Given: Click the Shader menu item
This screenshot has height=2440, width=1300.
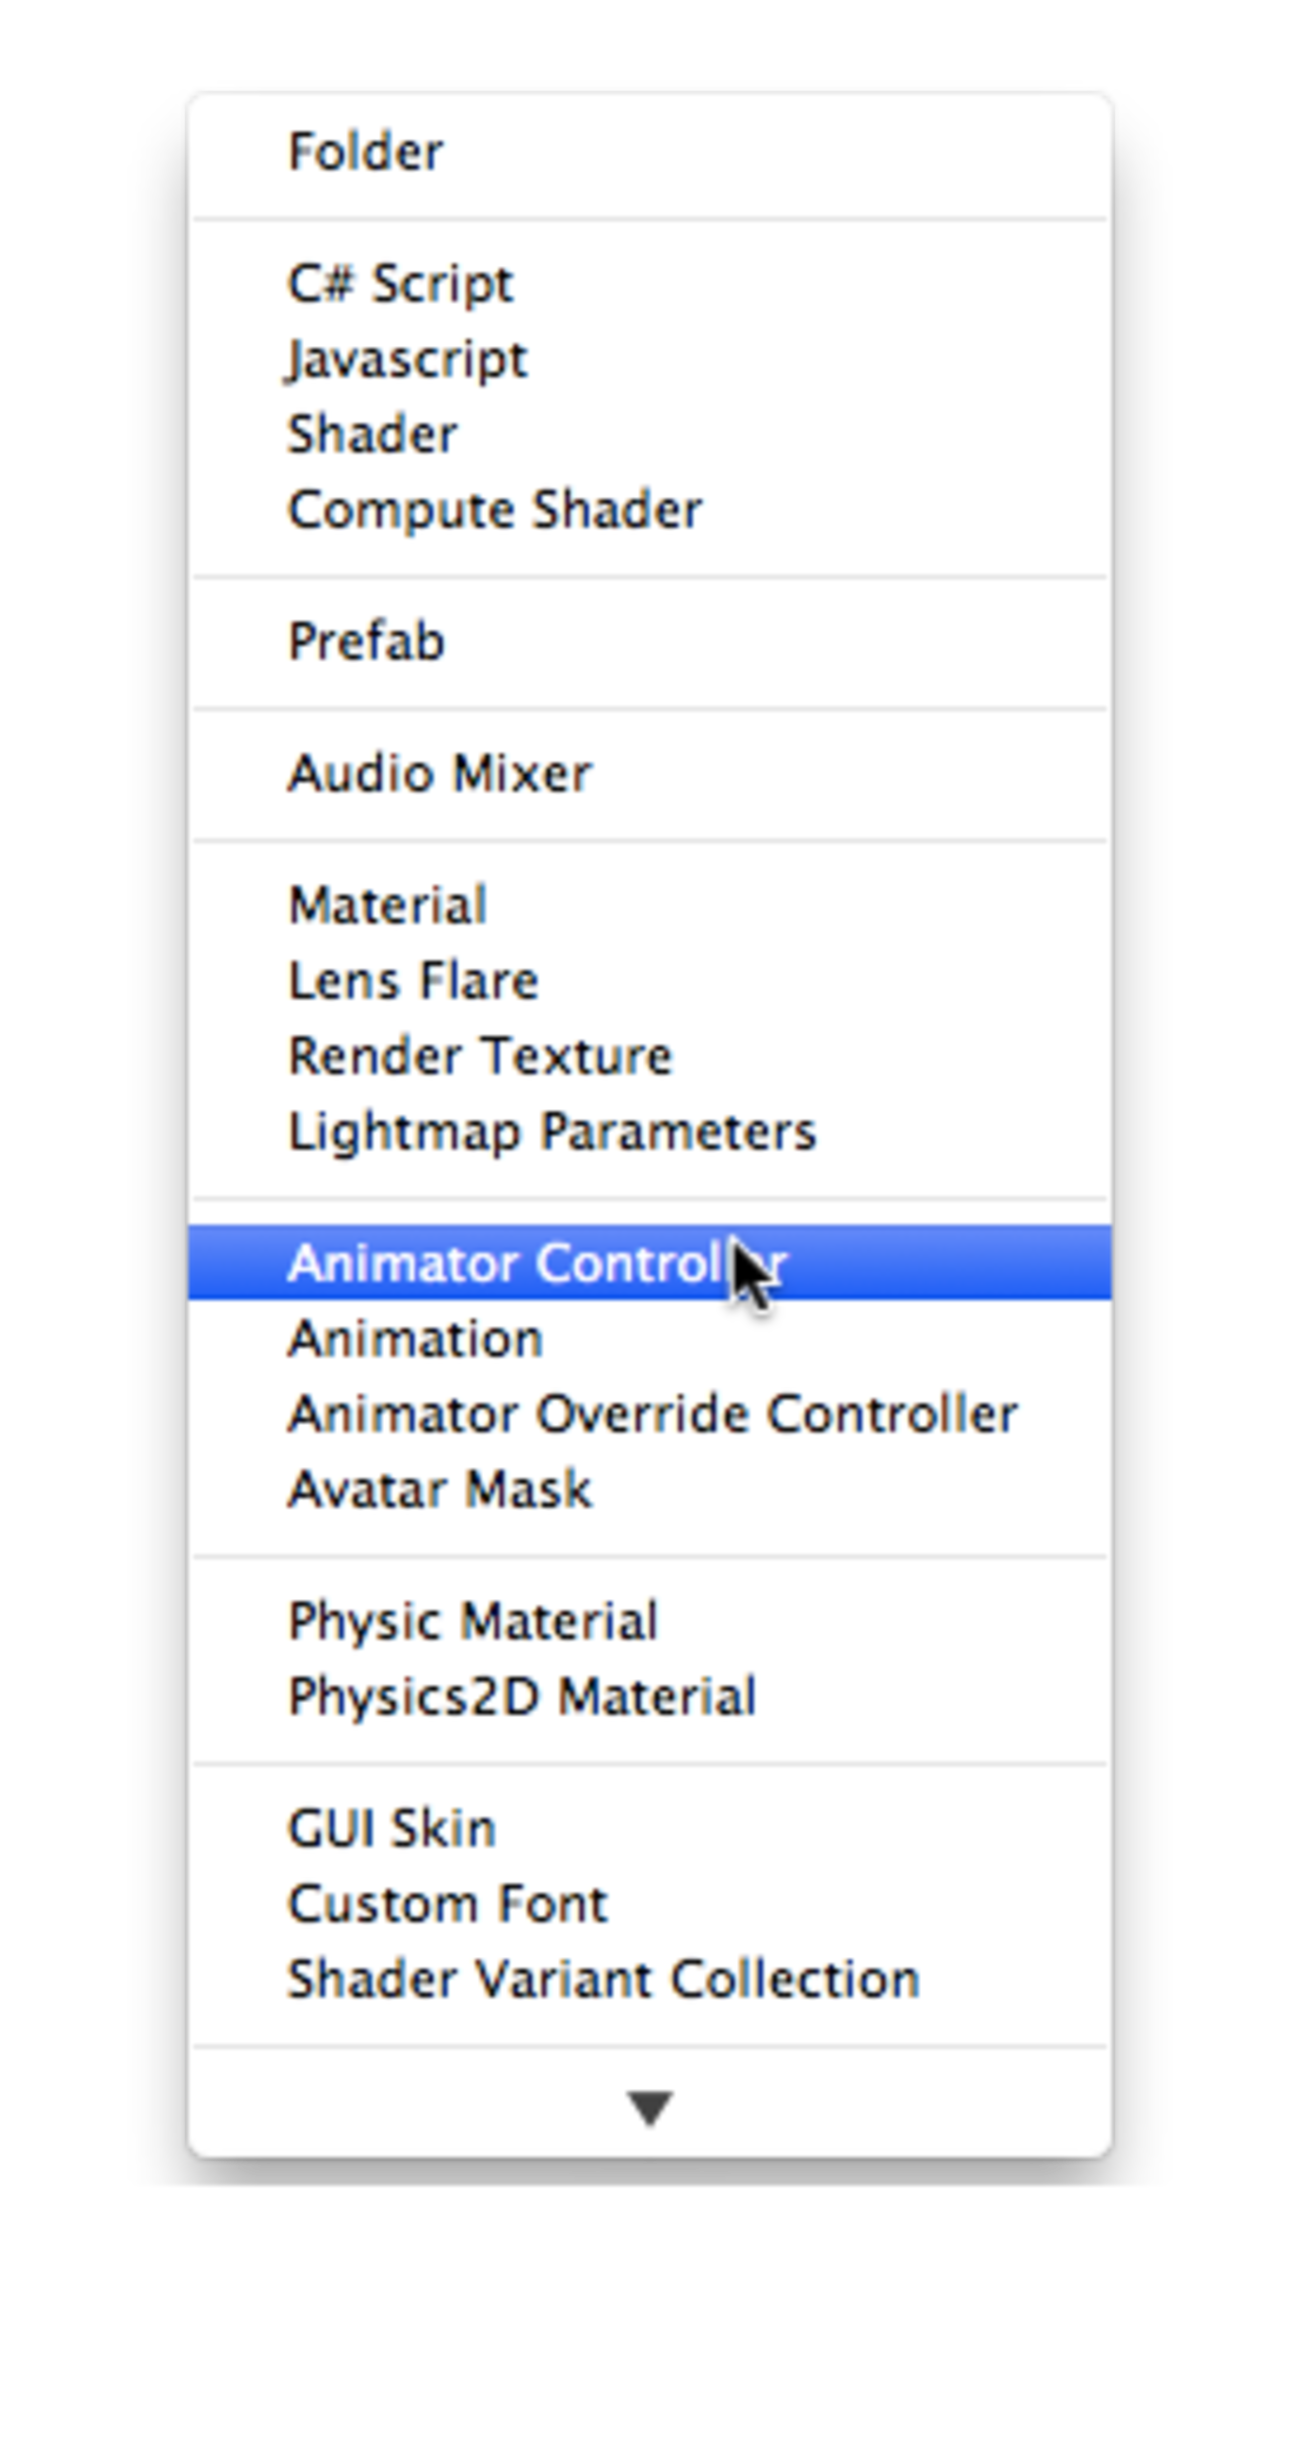Looking at the screenshot, I should click(x=372, y=435).
